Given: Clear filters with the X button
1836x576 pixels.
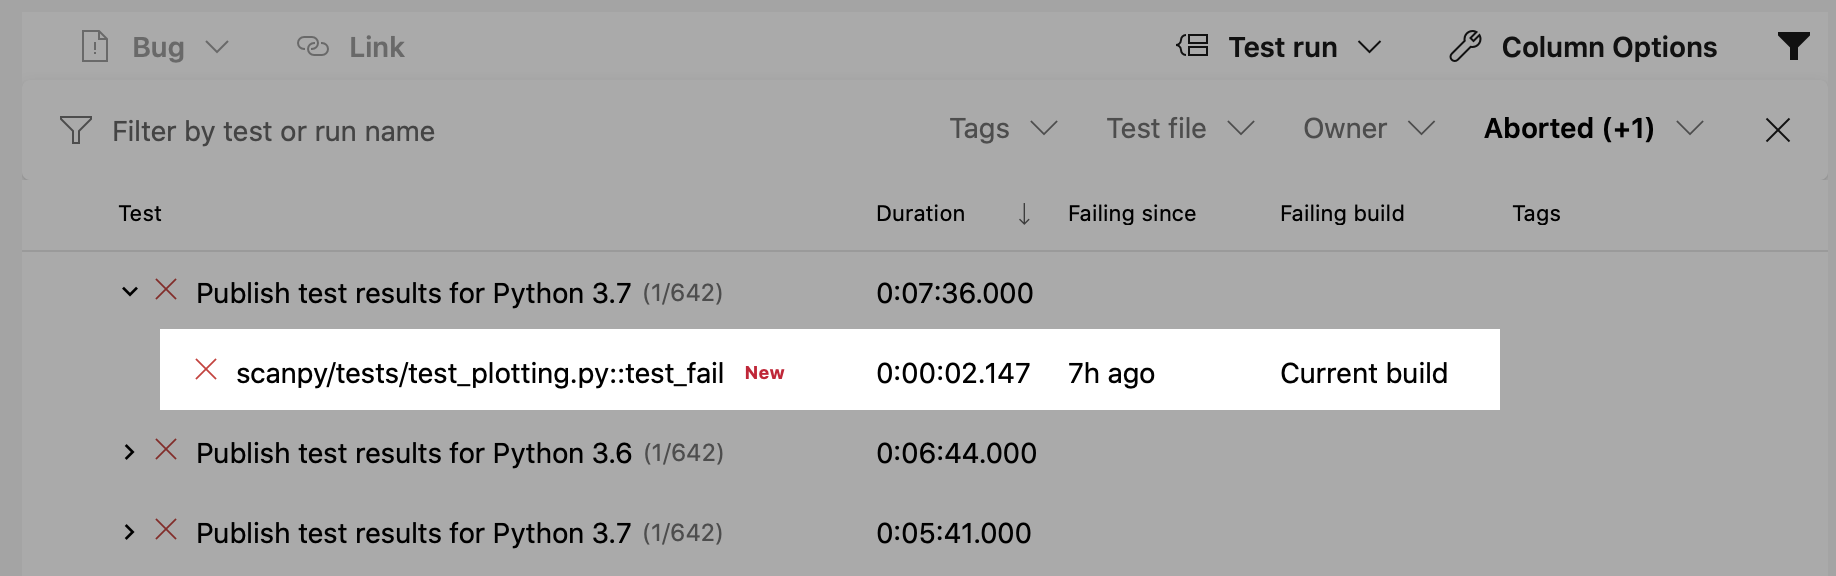Looking at the screenshot, I should click(x=1777, y=130).
